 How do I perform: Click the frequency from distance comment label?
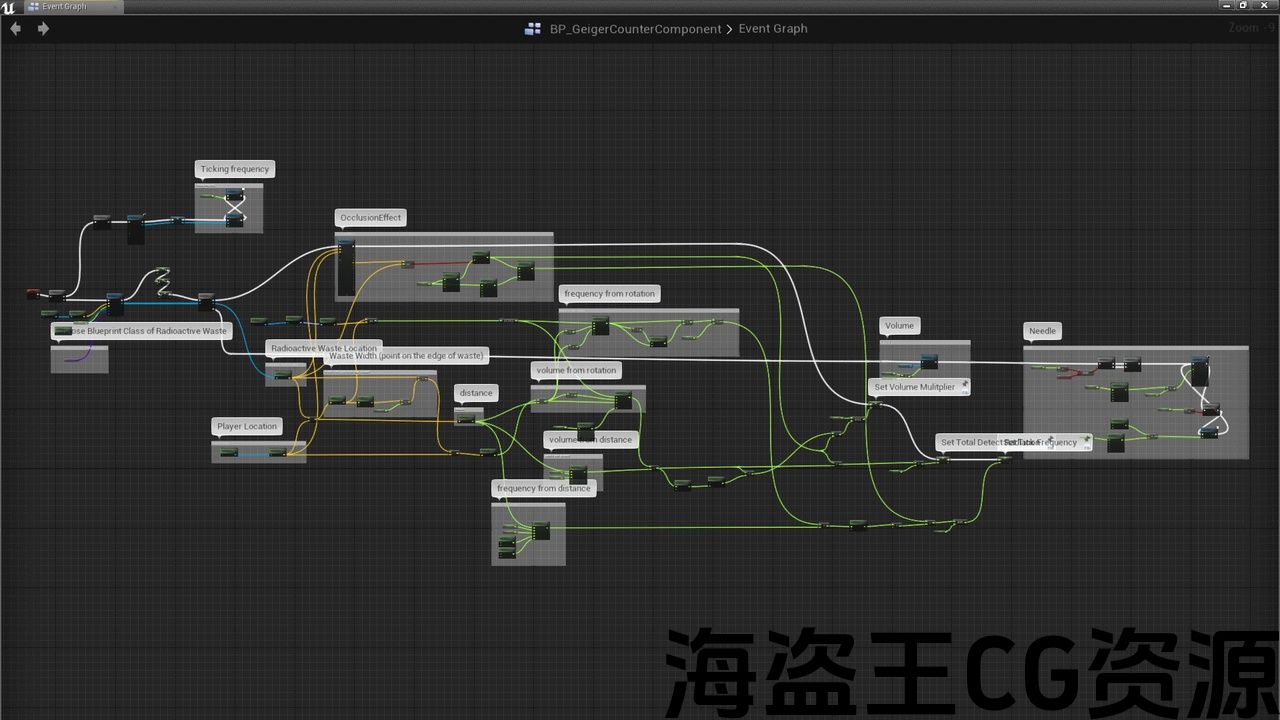point(544,488)
